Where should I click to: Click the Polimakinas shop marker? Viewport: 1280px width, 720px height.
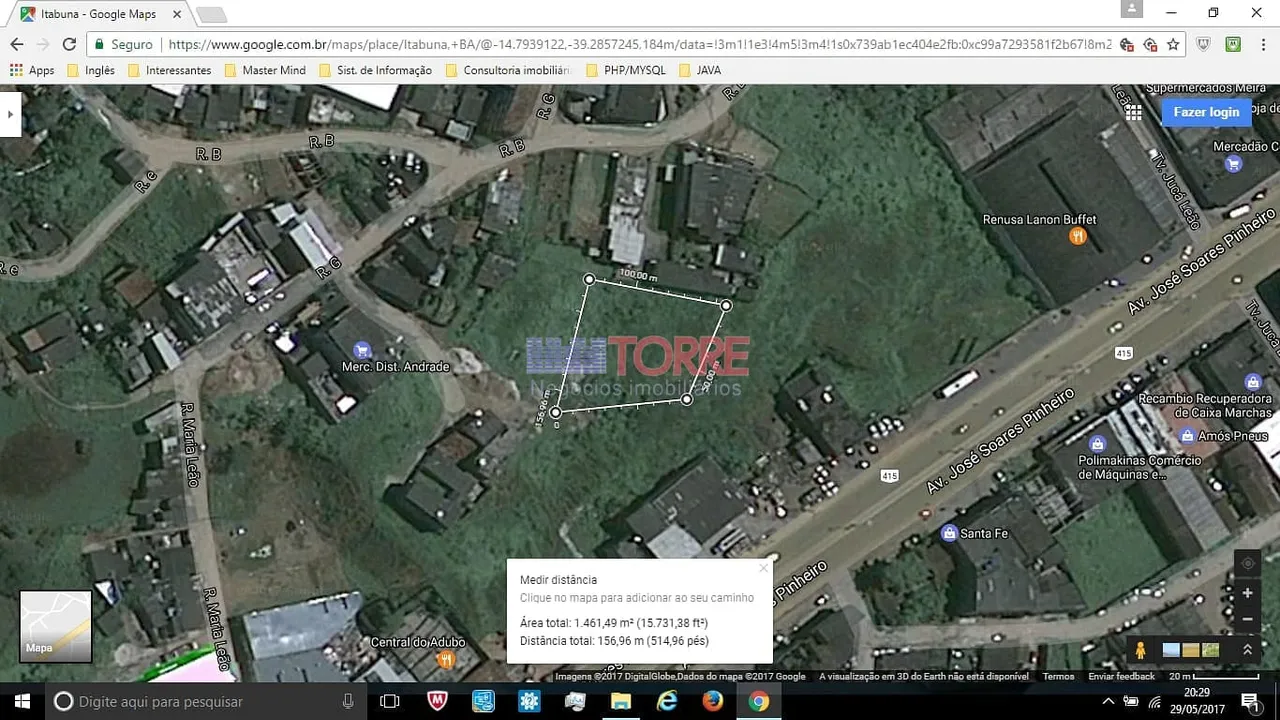1098,443
